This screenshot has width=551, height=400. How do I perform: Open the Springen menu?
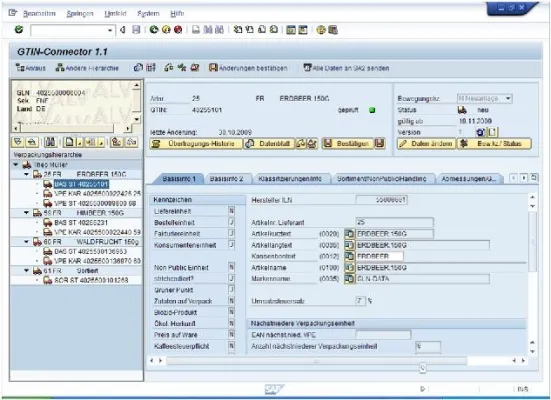click(80, 14)
